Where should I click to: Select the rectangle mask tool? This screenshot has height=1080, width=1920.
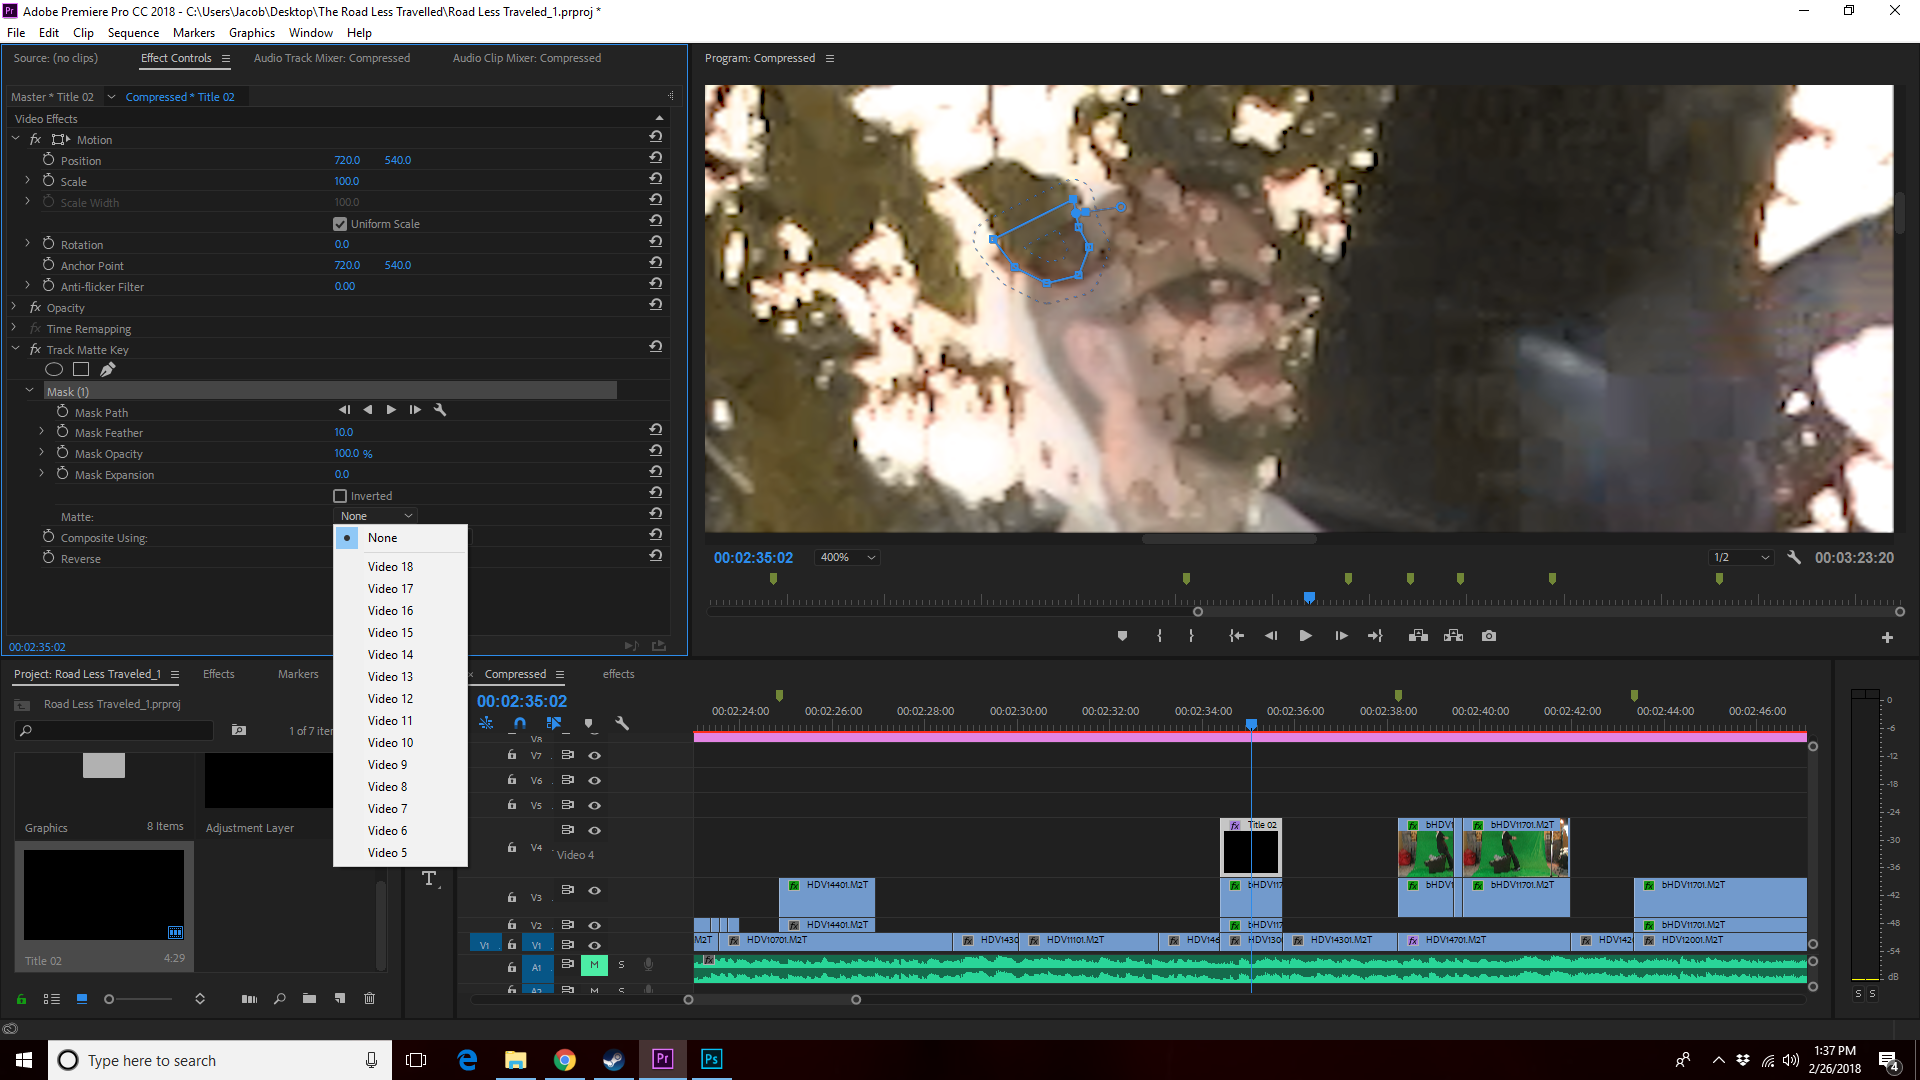81,369
